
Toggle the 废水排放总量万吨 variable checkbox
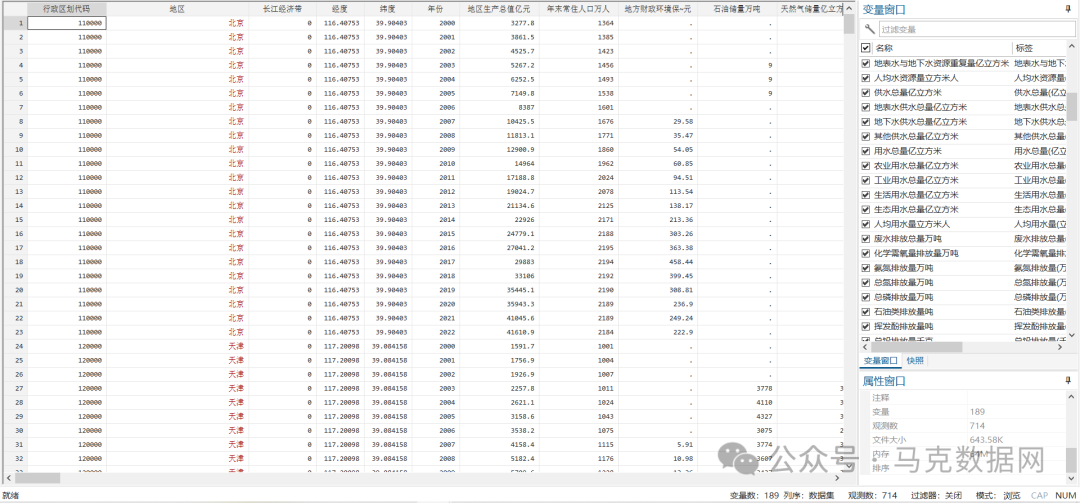(866, 239)
